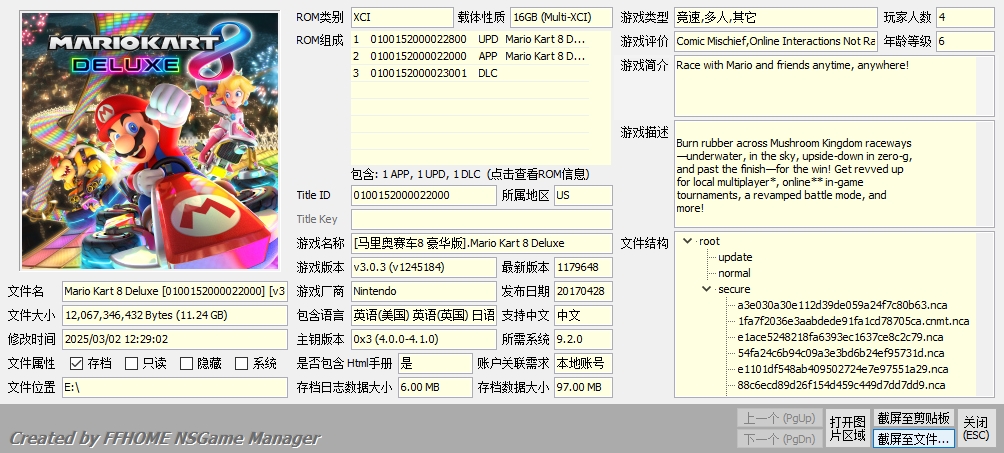The image size is (1004, 453).
Task: Click the empty Title Key field
Action: (x=480, y=219)
